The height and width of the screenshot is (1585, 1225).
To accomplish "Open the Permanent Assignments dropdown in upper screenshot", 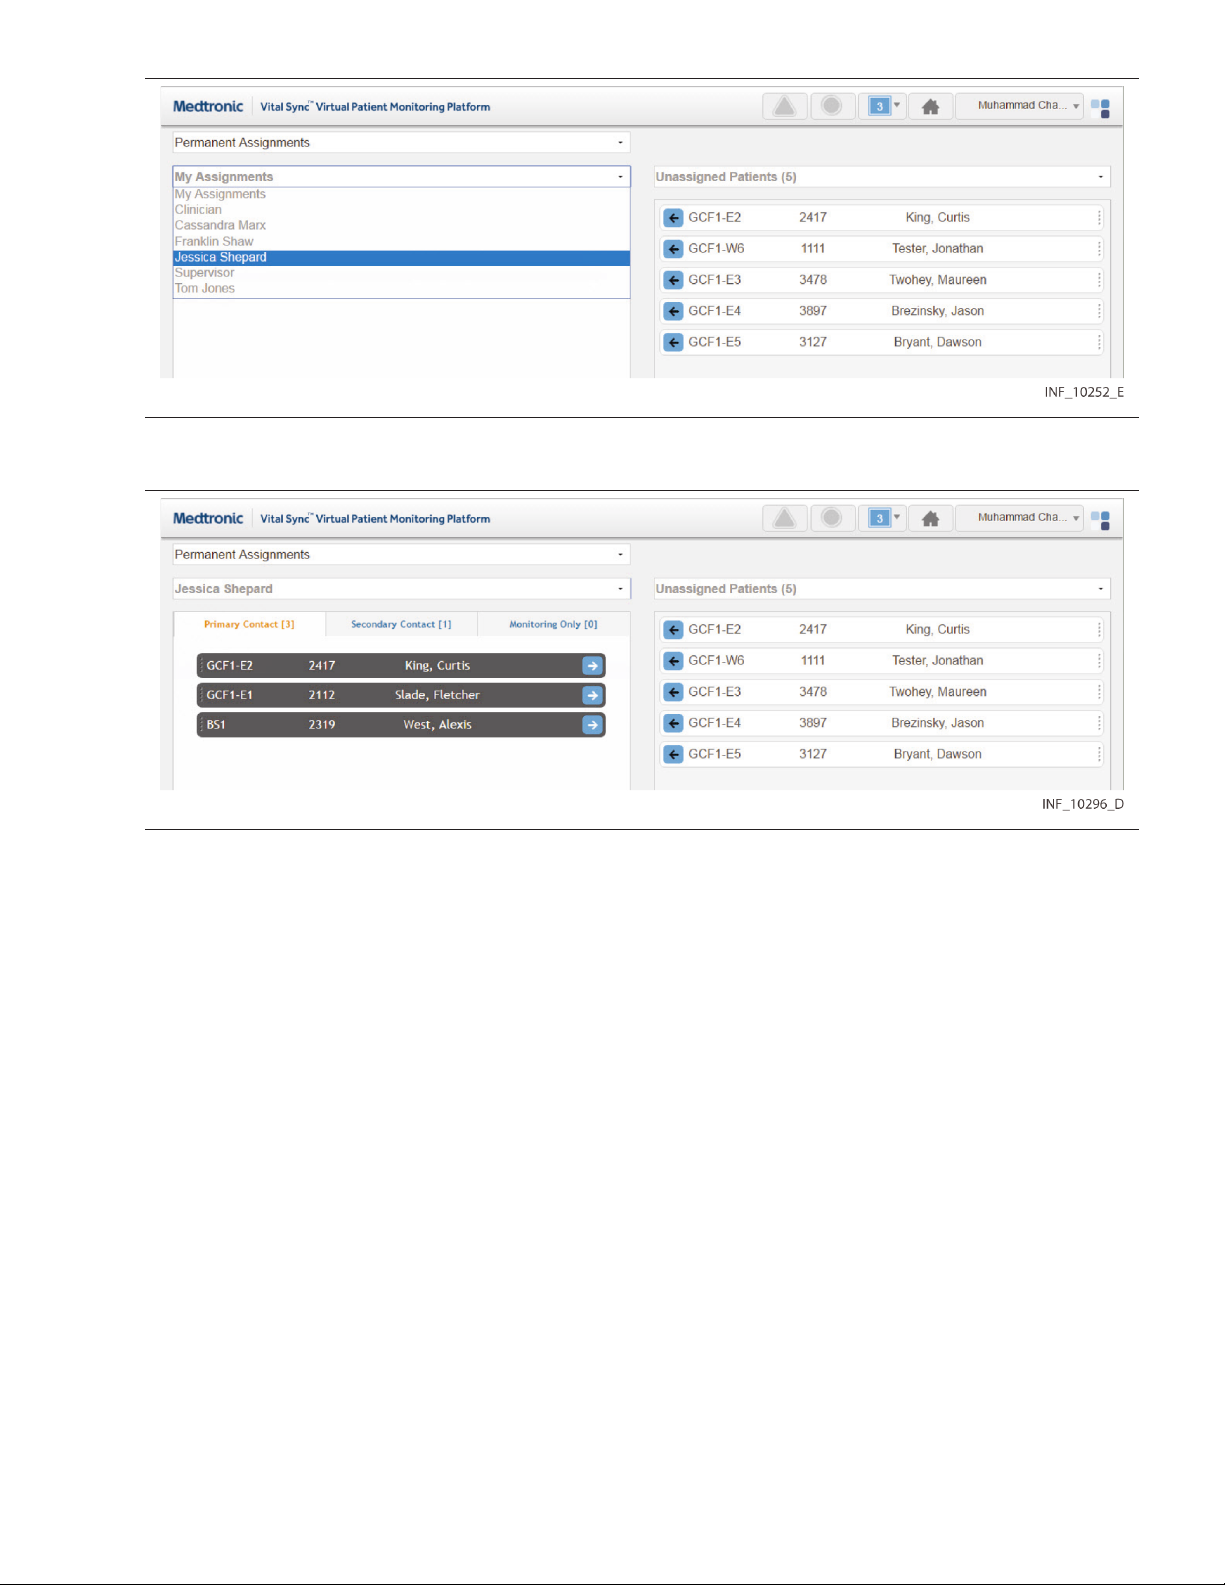I will [402, 143].
